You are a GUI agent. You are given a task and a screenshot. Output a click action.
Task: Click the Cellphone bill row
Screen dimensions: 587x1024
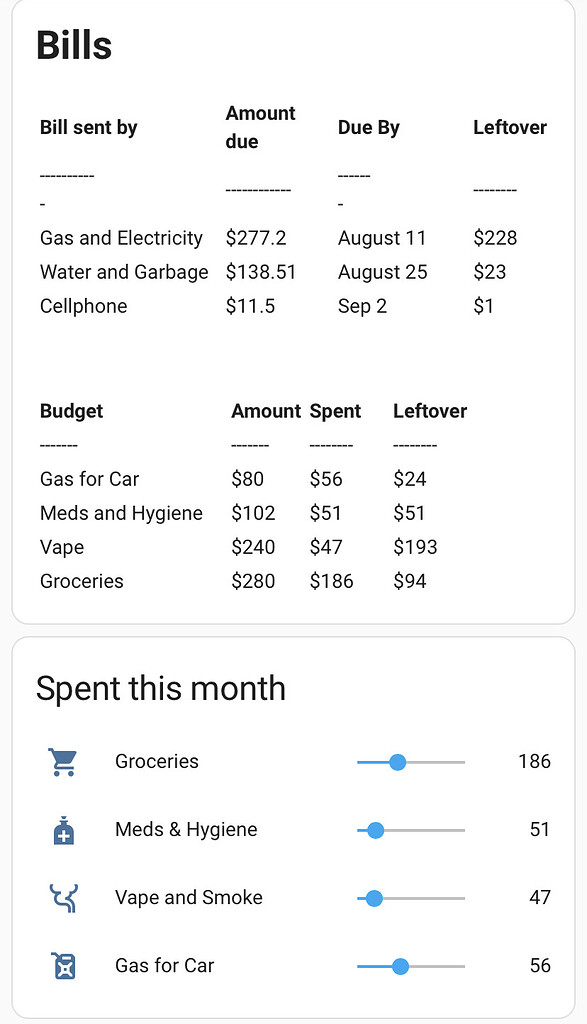[81, 306]
